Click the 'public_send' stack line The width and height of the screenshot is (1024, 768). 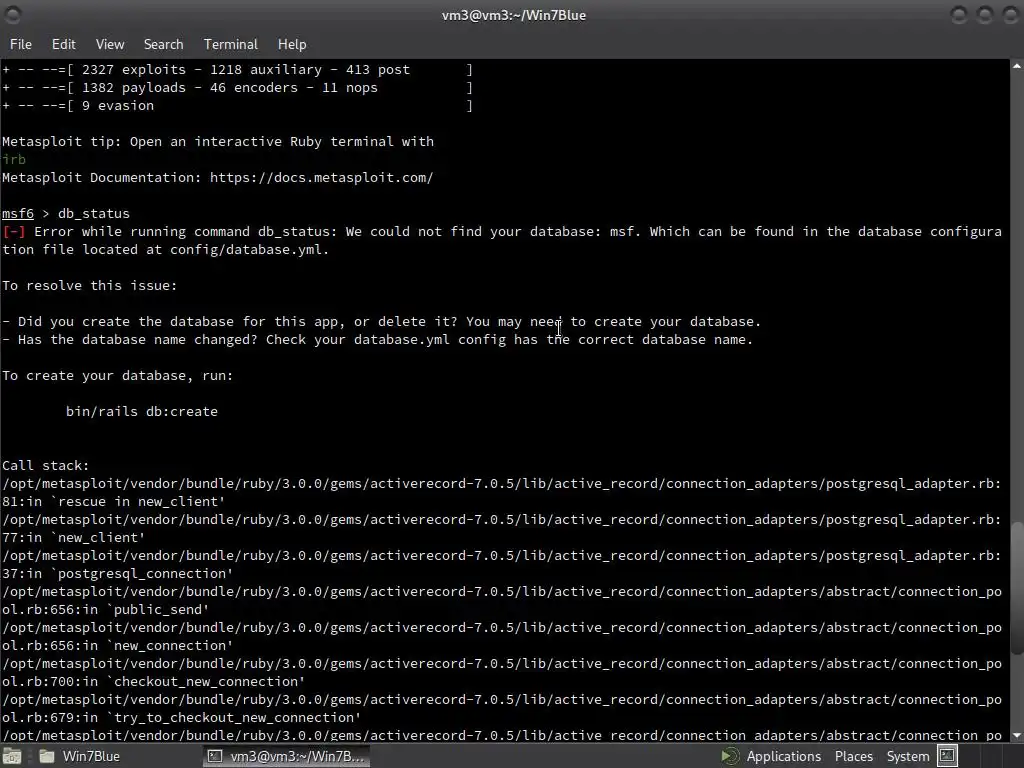coord(106,609)
